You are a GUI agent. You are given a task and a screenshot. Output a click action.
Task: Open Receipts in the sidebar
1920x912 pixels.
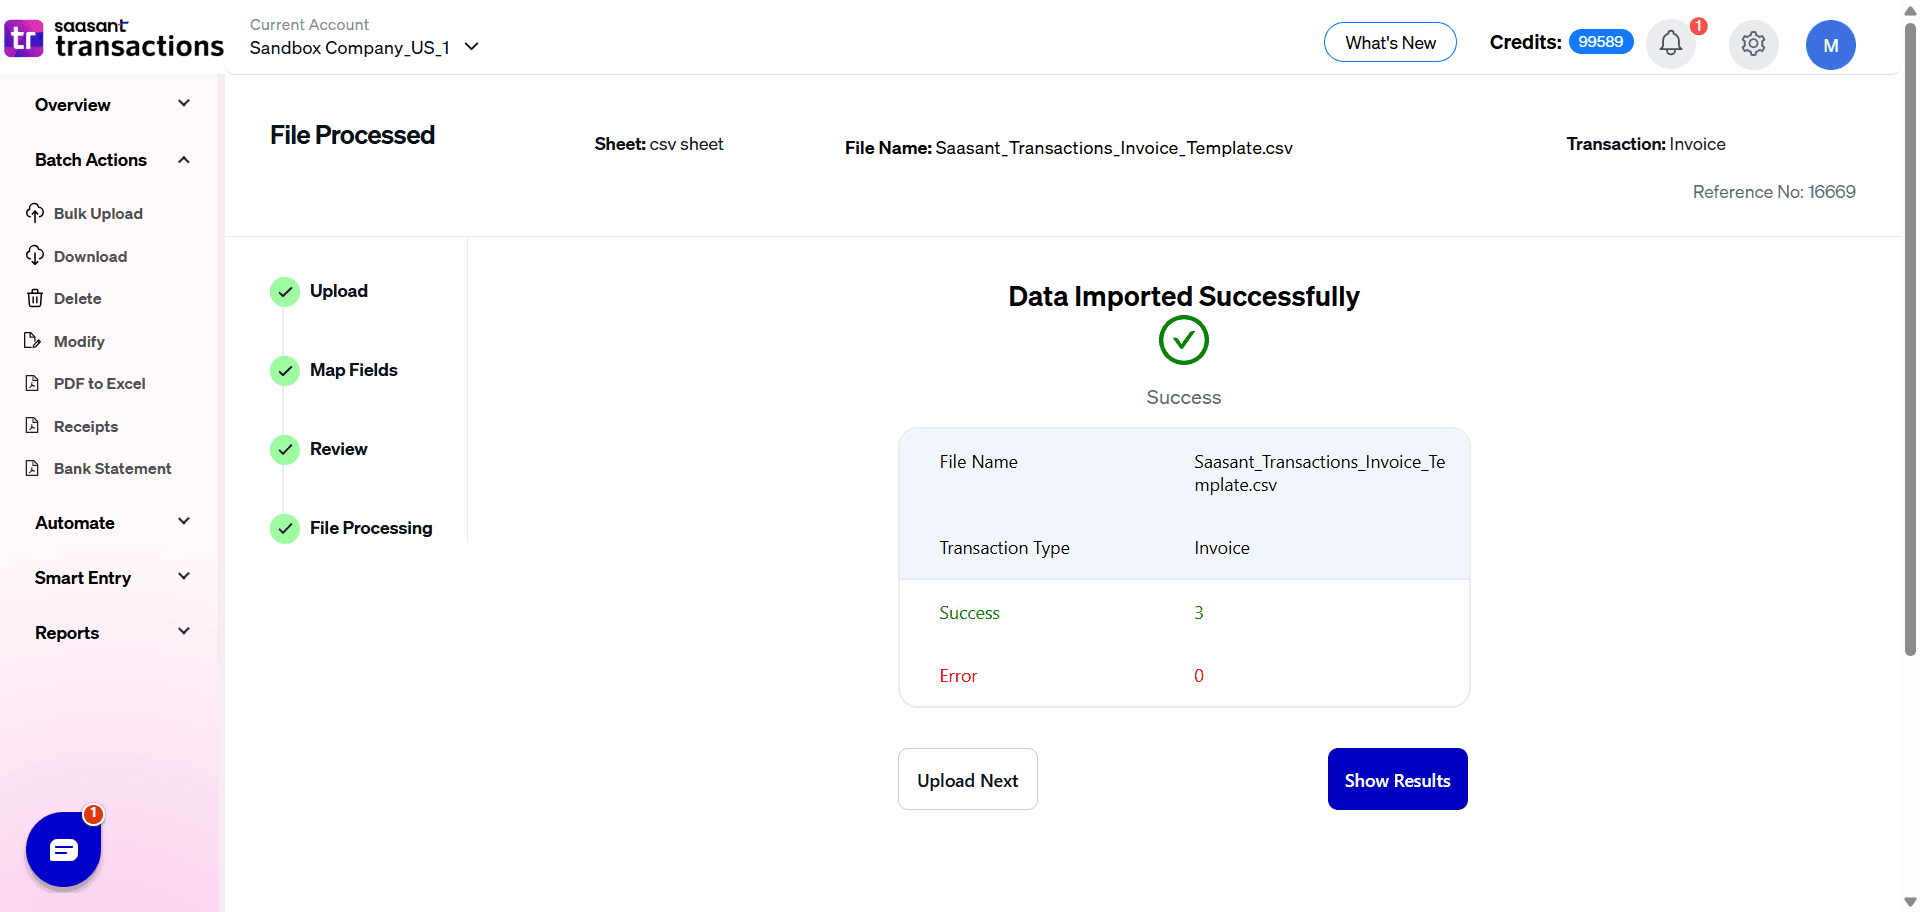point(85,426)
